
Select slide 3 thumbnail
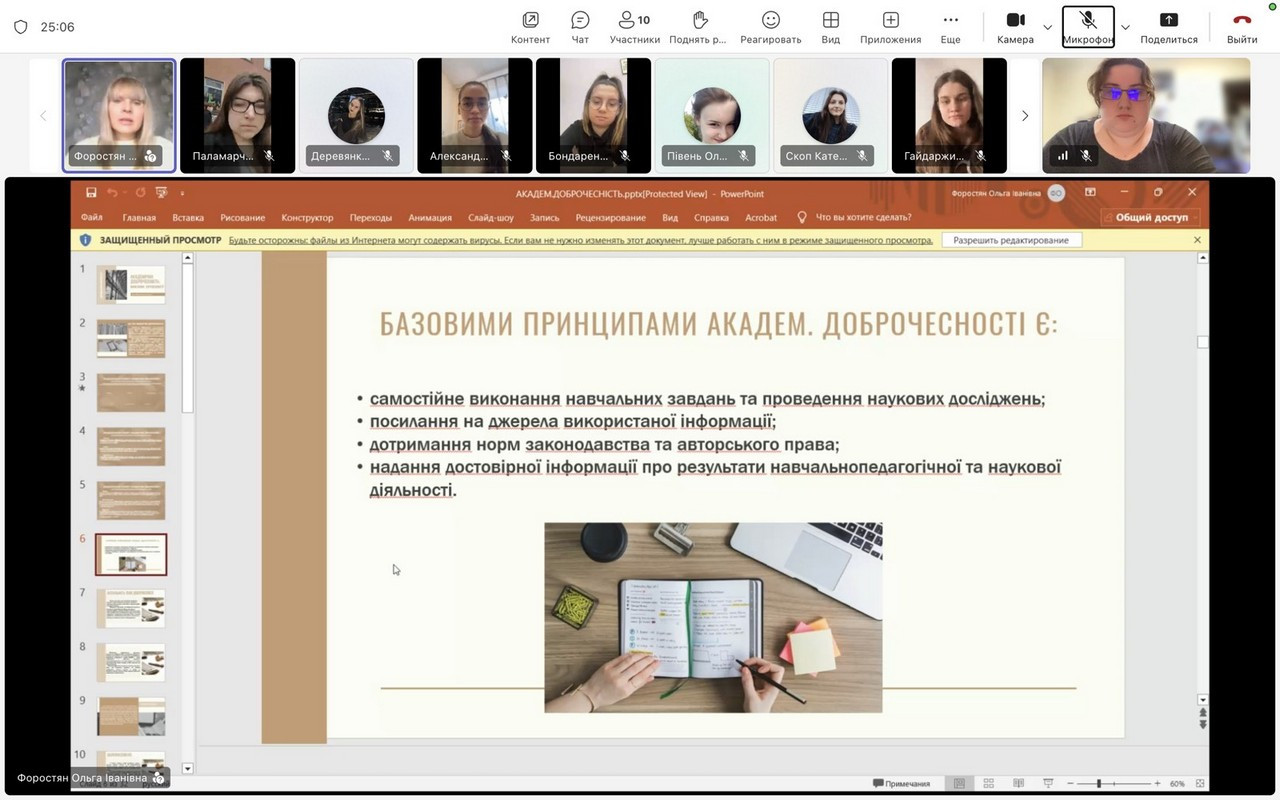131,392
